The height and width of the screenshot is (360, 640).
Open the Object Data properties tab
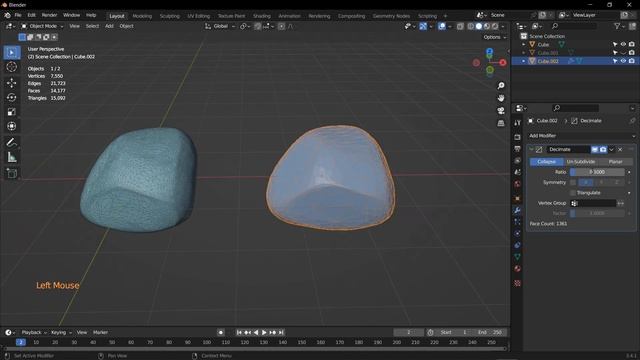click(518, 257)
